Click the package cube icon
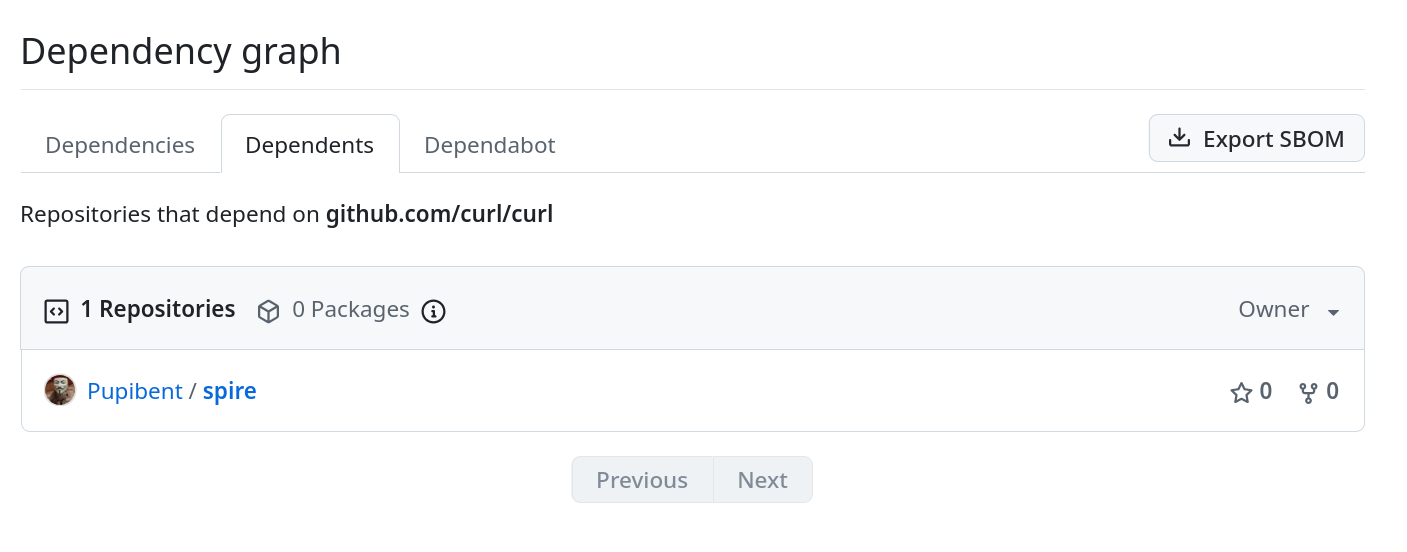 268,311
